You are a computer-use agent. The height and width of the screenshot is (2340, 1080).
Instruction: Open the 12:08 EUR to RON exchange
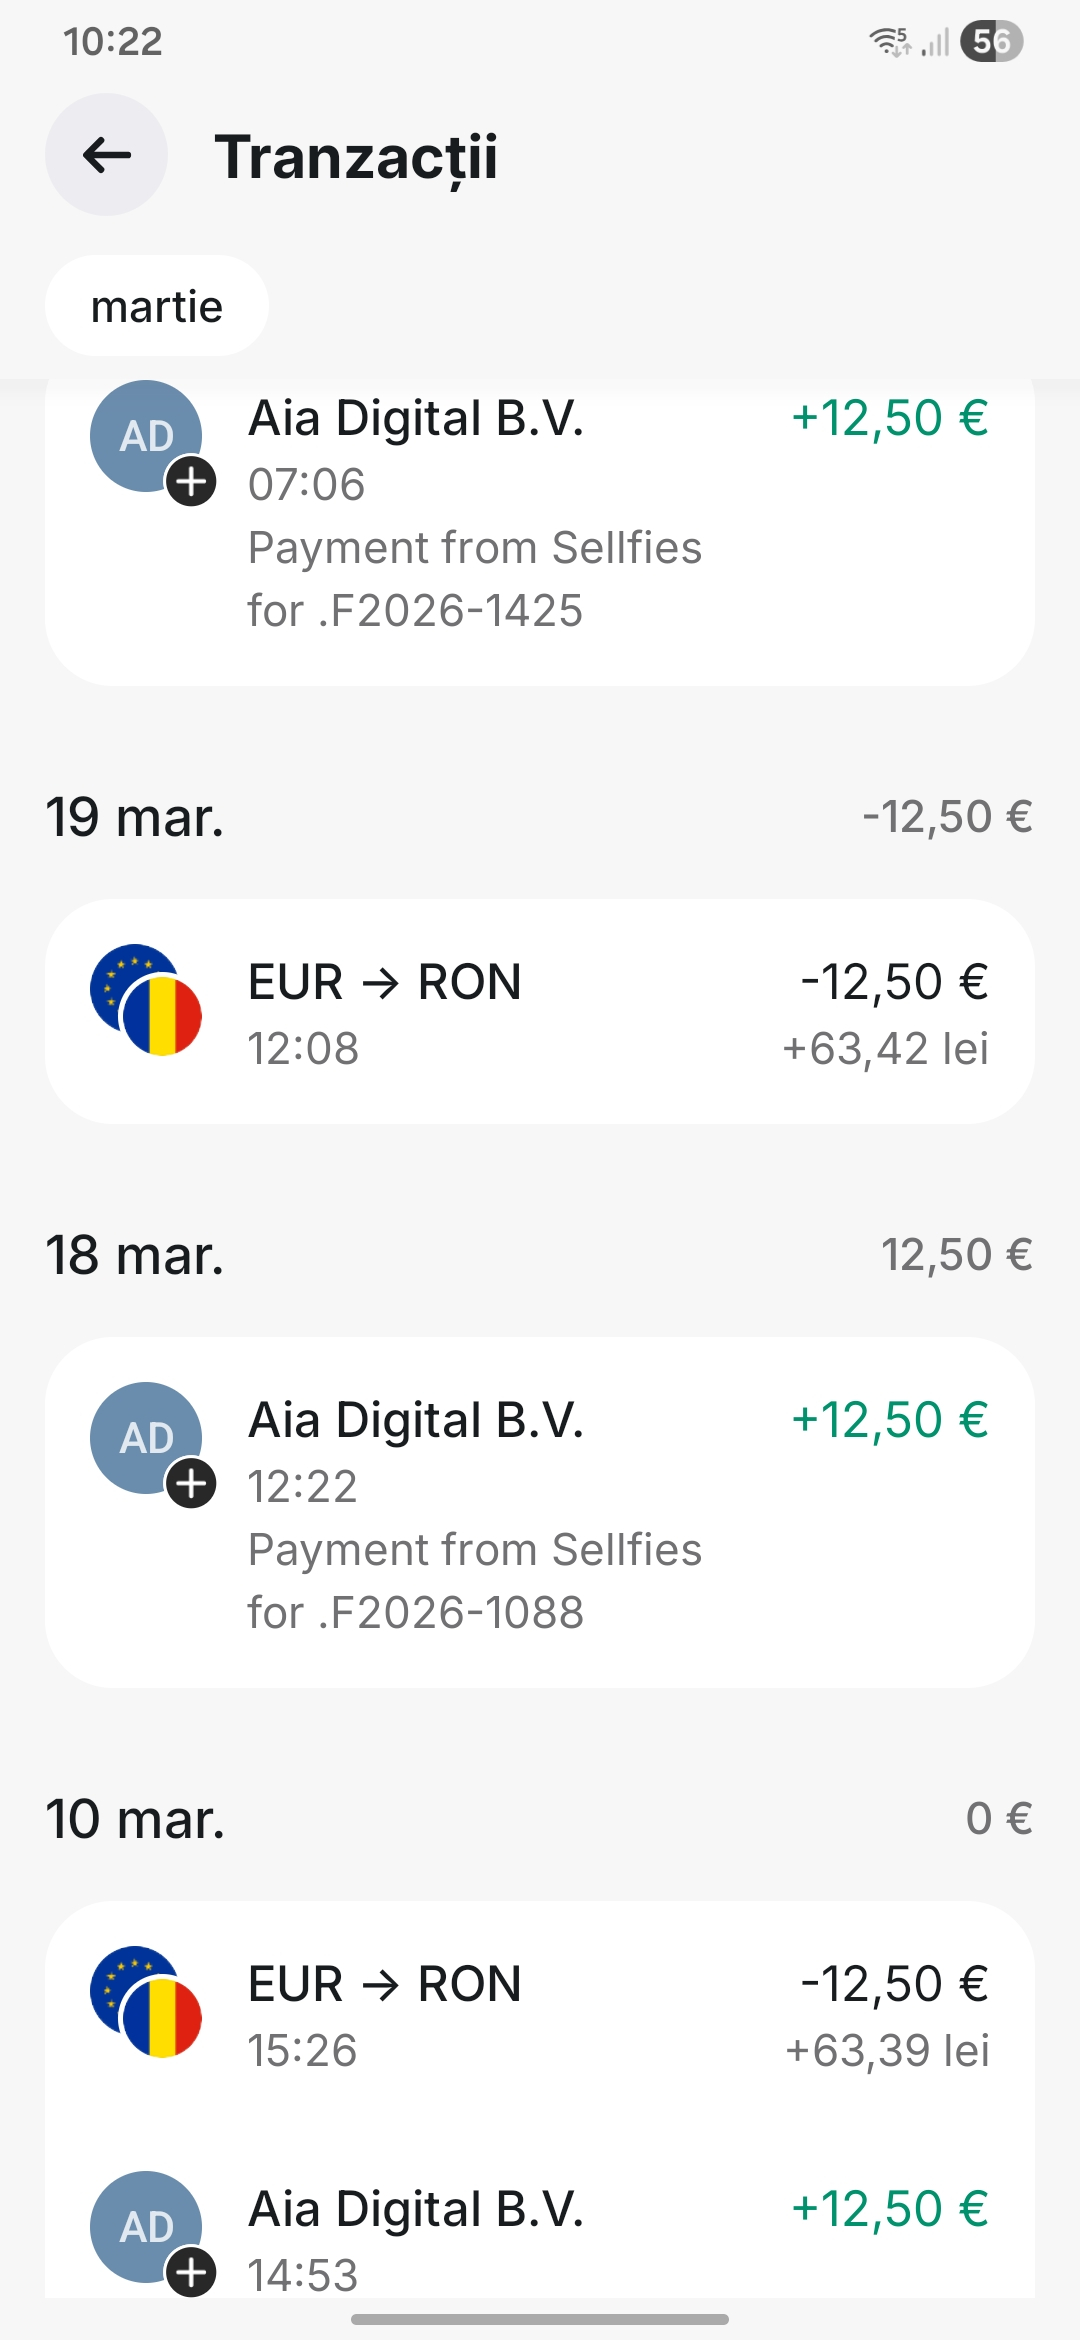pyautogui.click(x=540, y=1012)
